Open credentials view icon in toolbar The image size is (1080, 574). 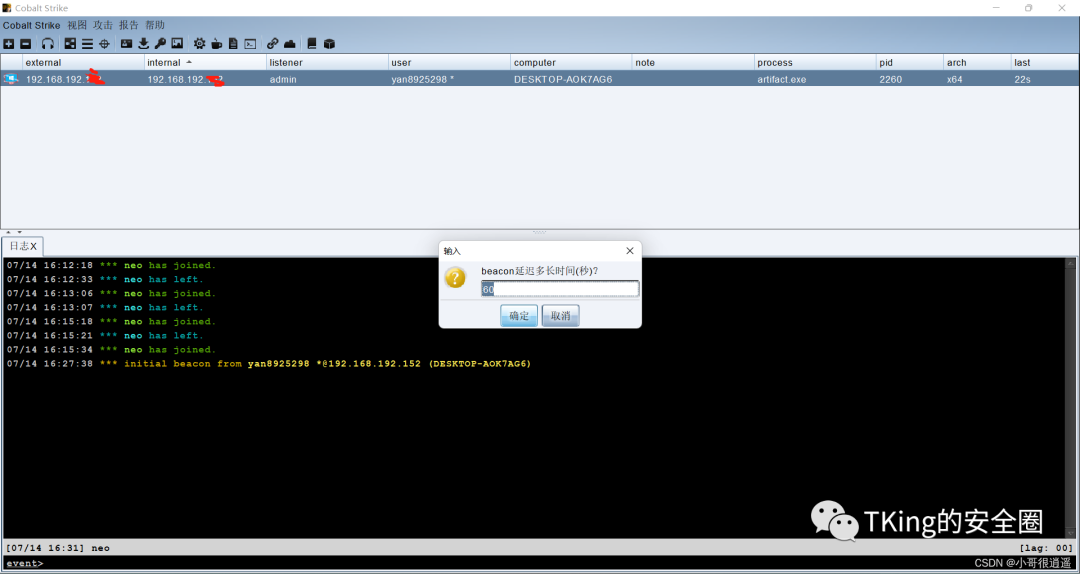point(127,43)
